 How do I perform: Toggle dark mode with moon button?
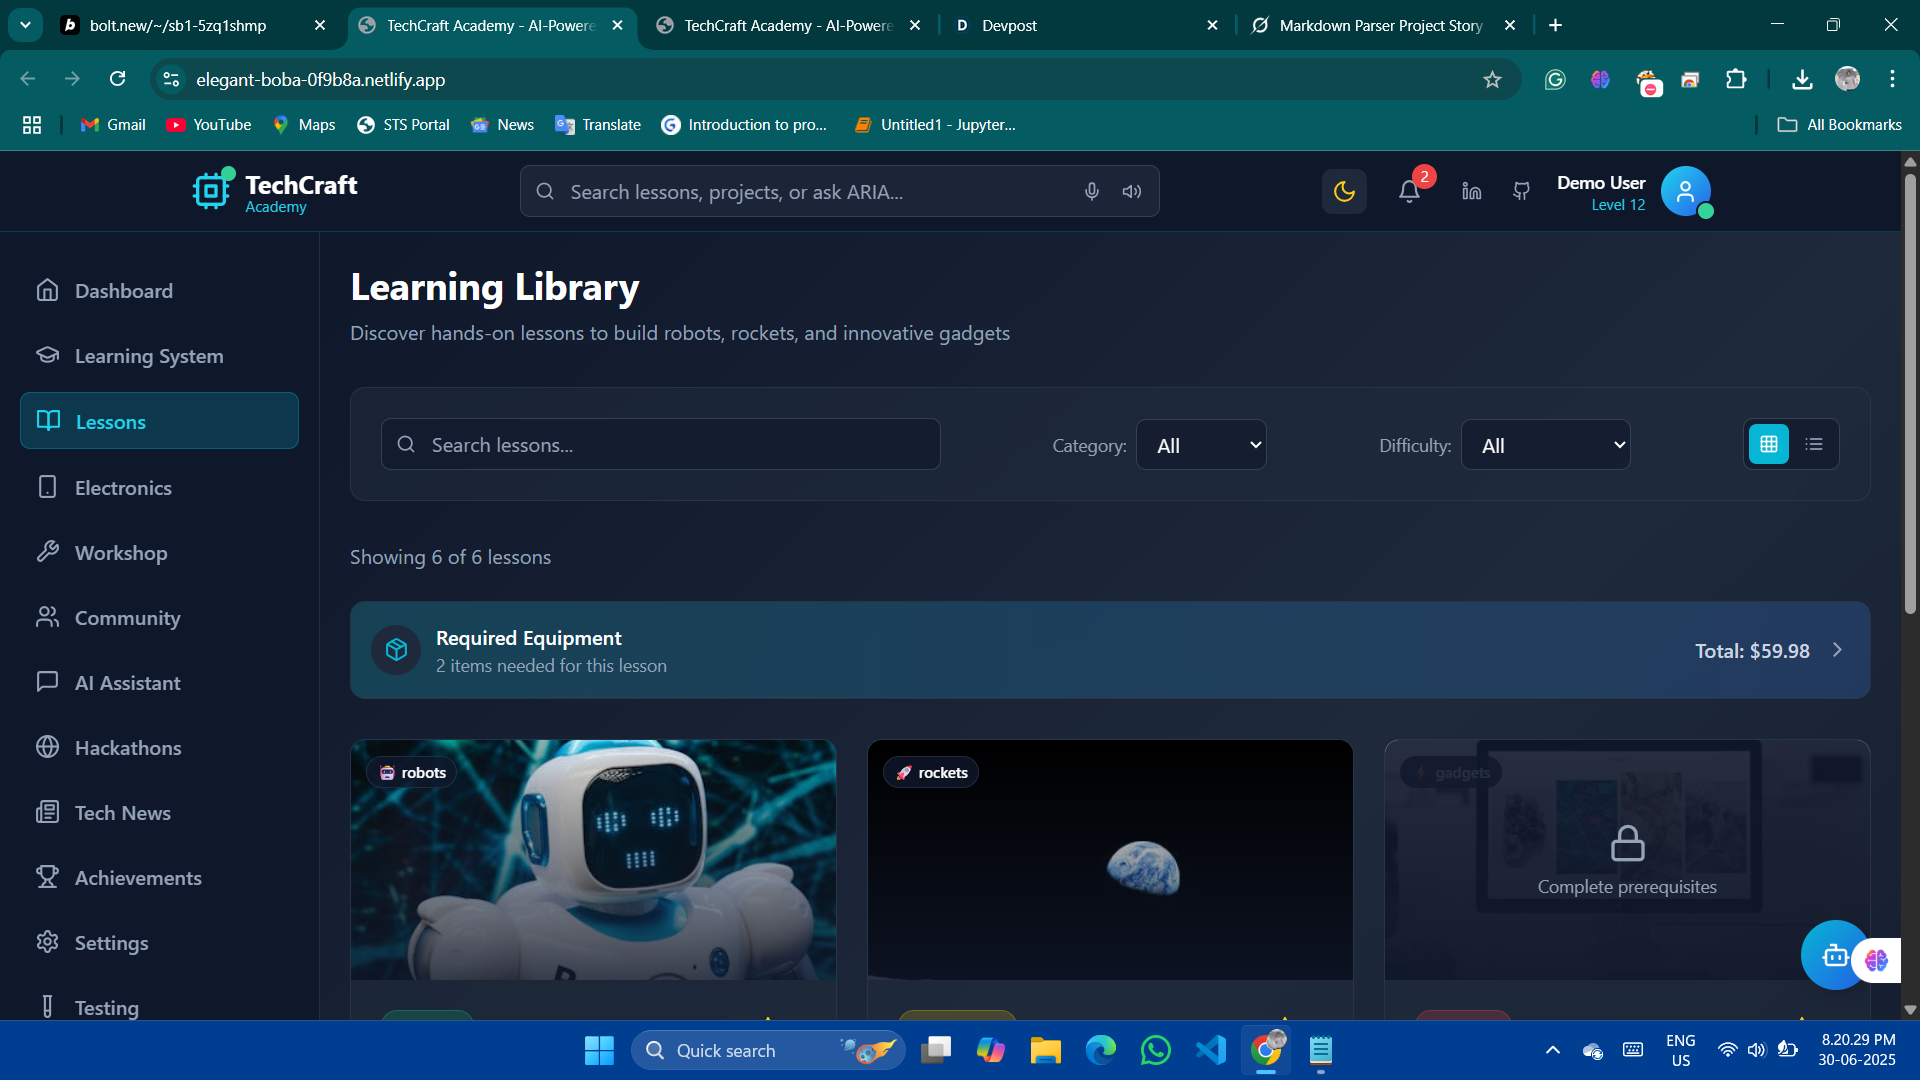click(1344, 191)
